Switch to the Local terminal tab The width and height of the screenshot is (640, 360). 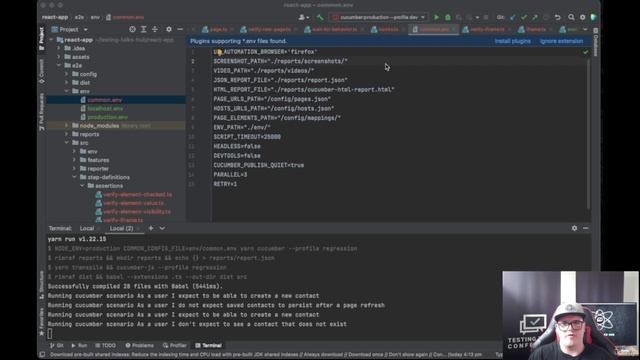tap(87, 228)
